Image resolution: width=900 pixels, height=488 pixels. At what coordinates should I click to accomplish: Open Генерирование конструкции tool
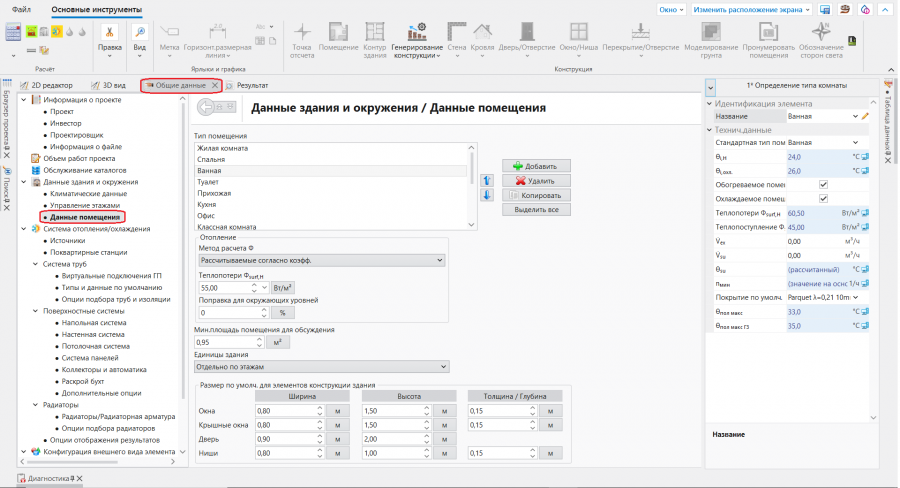point(417,37)
